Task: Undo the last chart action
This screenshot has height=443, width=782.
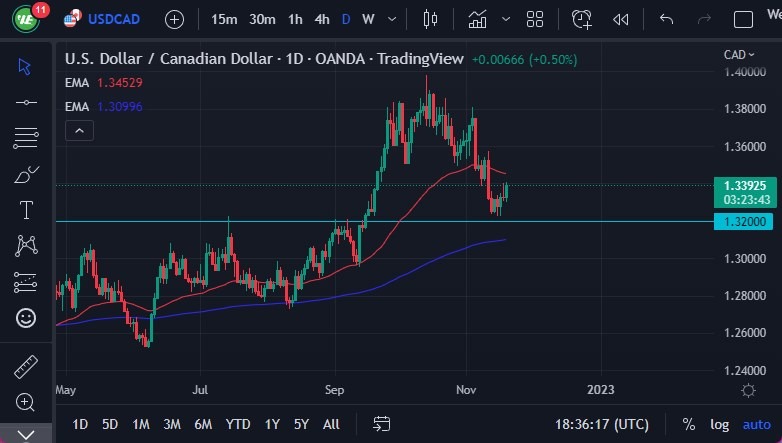Action: (x=666, y=19)
